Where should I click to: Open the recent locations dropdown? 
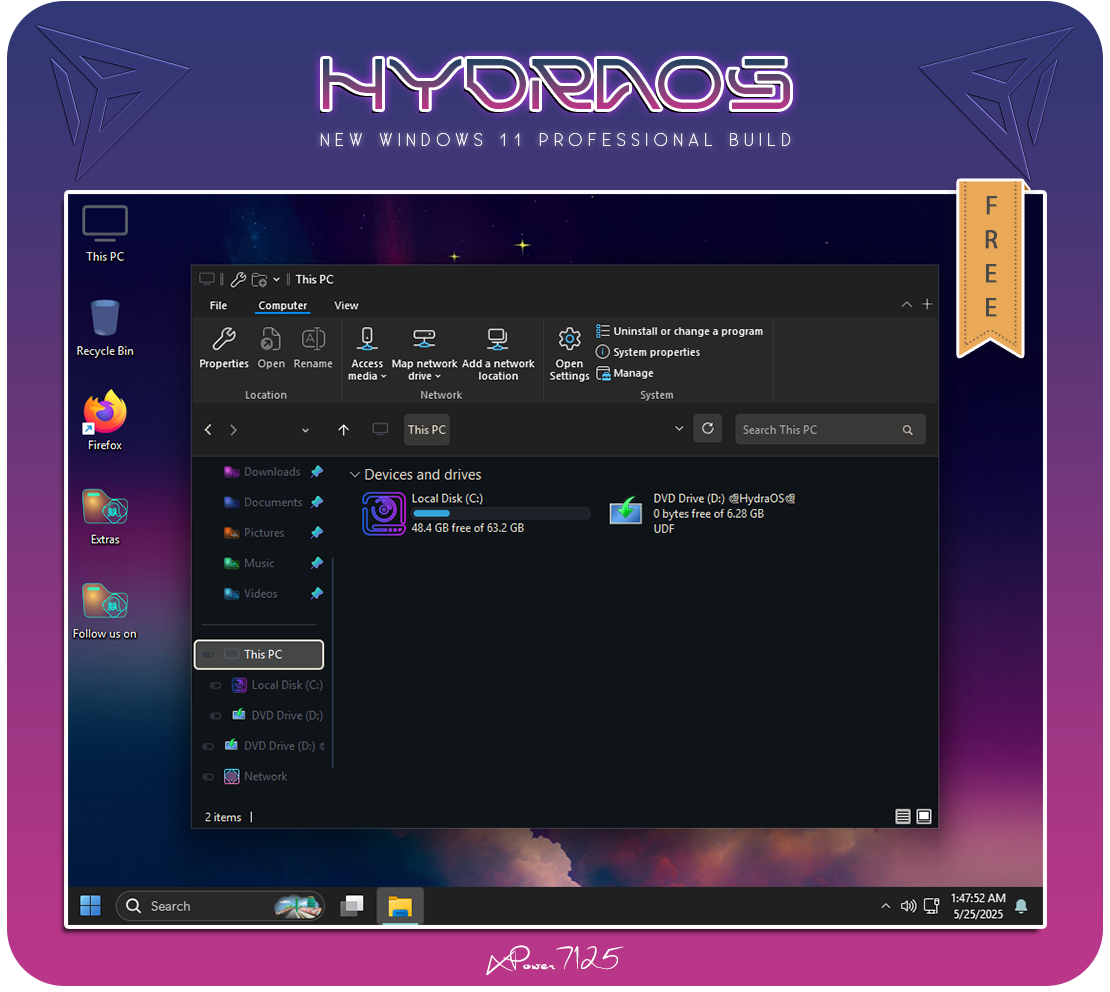coord(305,430)
